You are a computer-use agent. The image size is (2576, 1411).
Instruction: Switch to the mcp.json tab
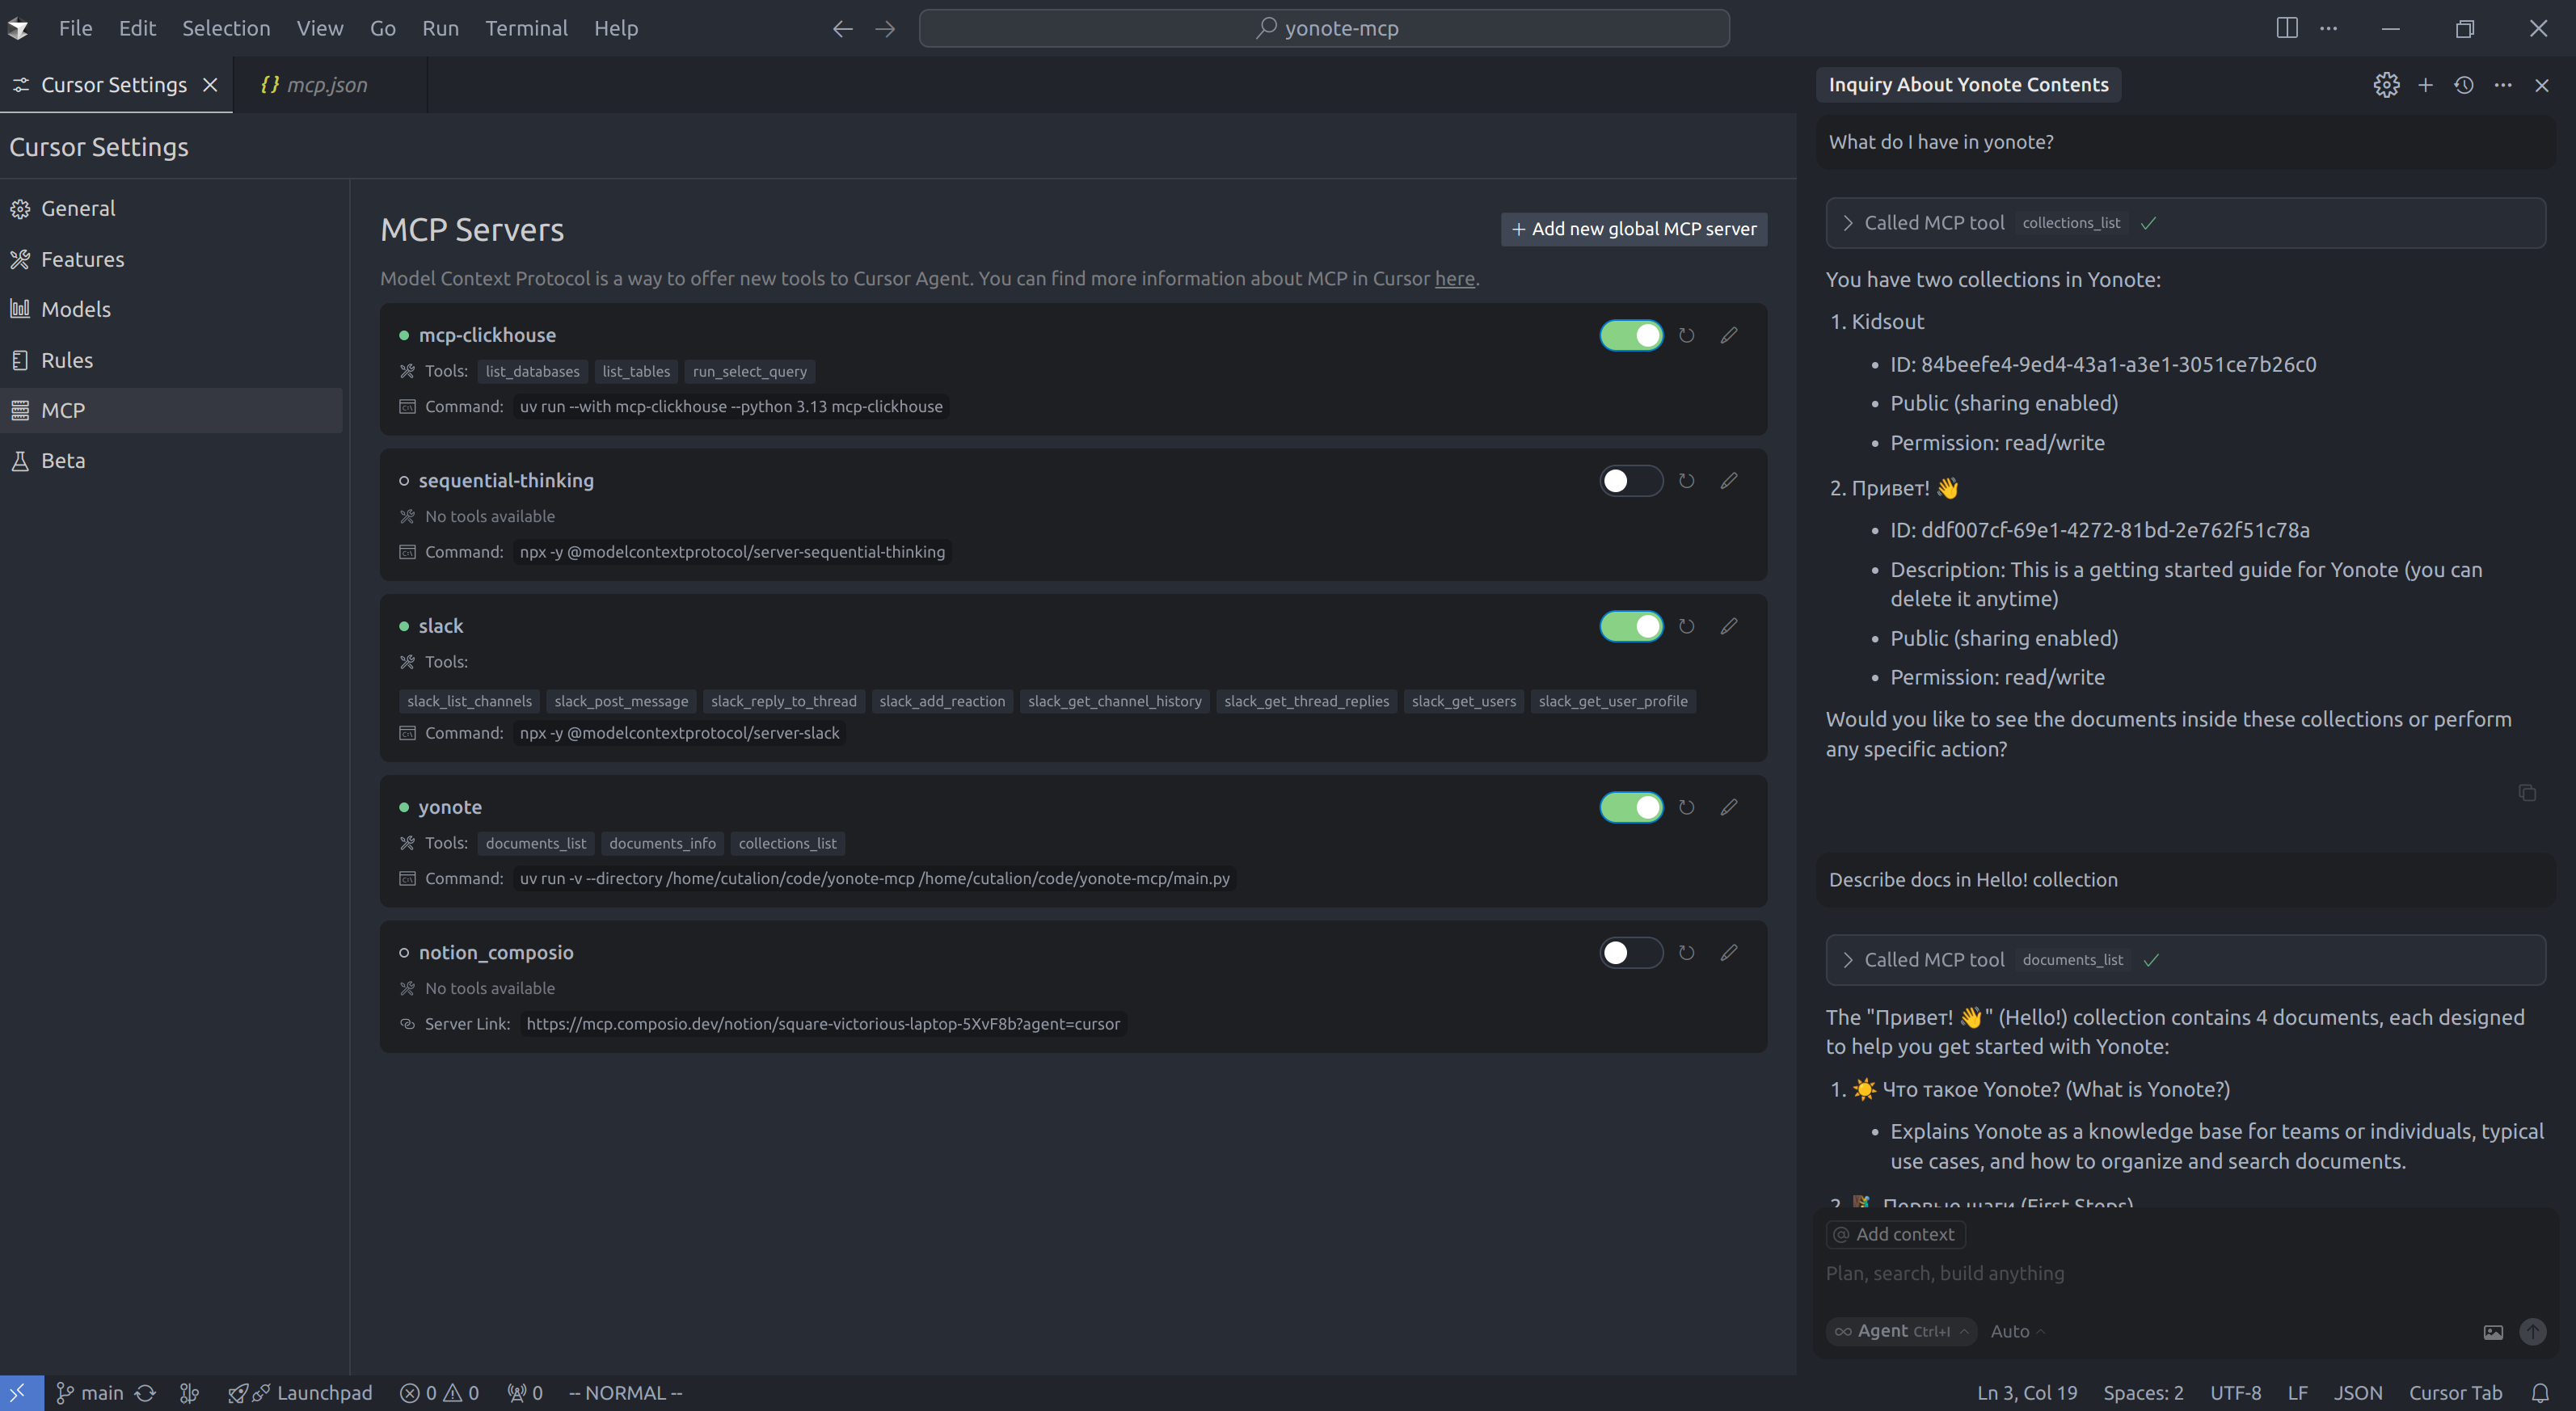pyautogui.click(x=326, y=85)
